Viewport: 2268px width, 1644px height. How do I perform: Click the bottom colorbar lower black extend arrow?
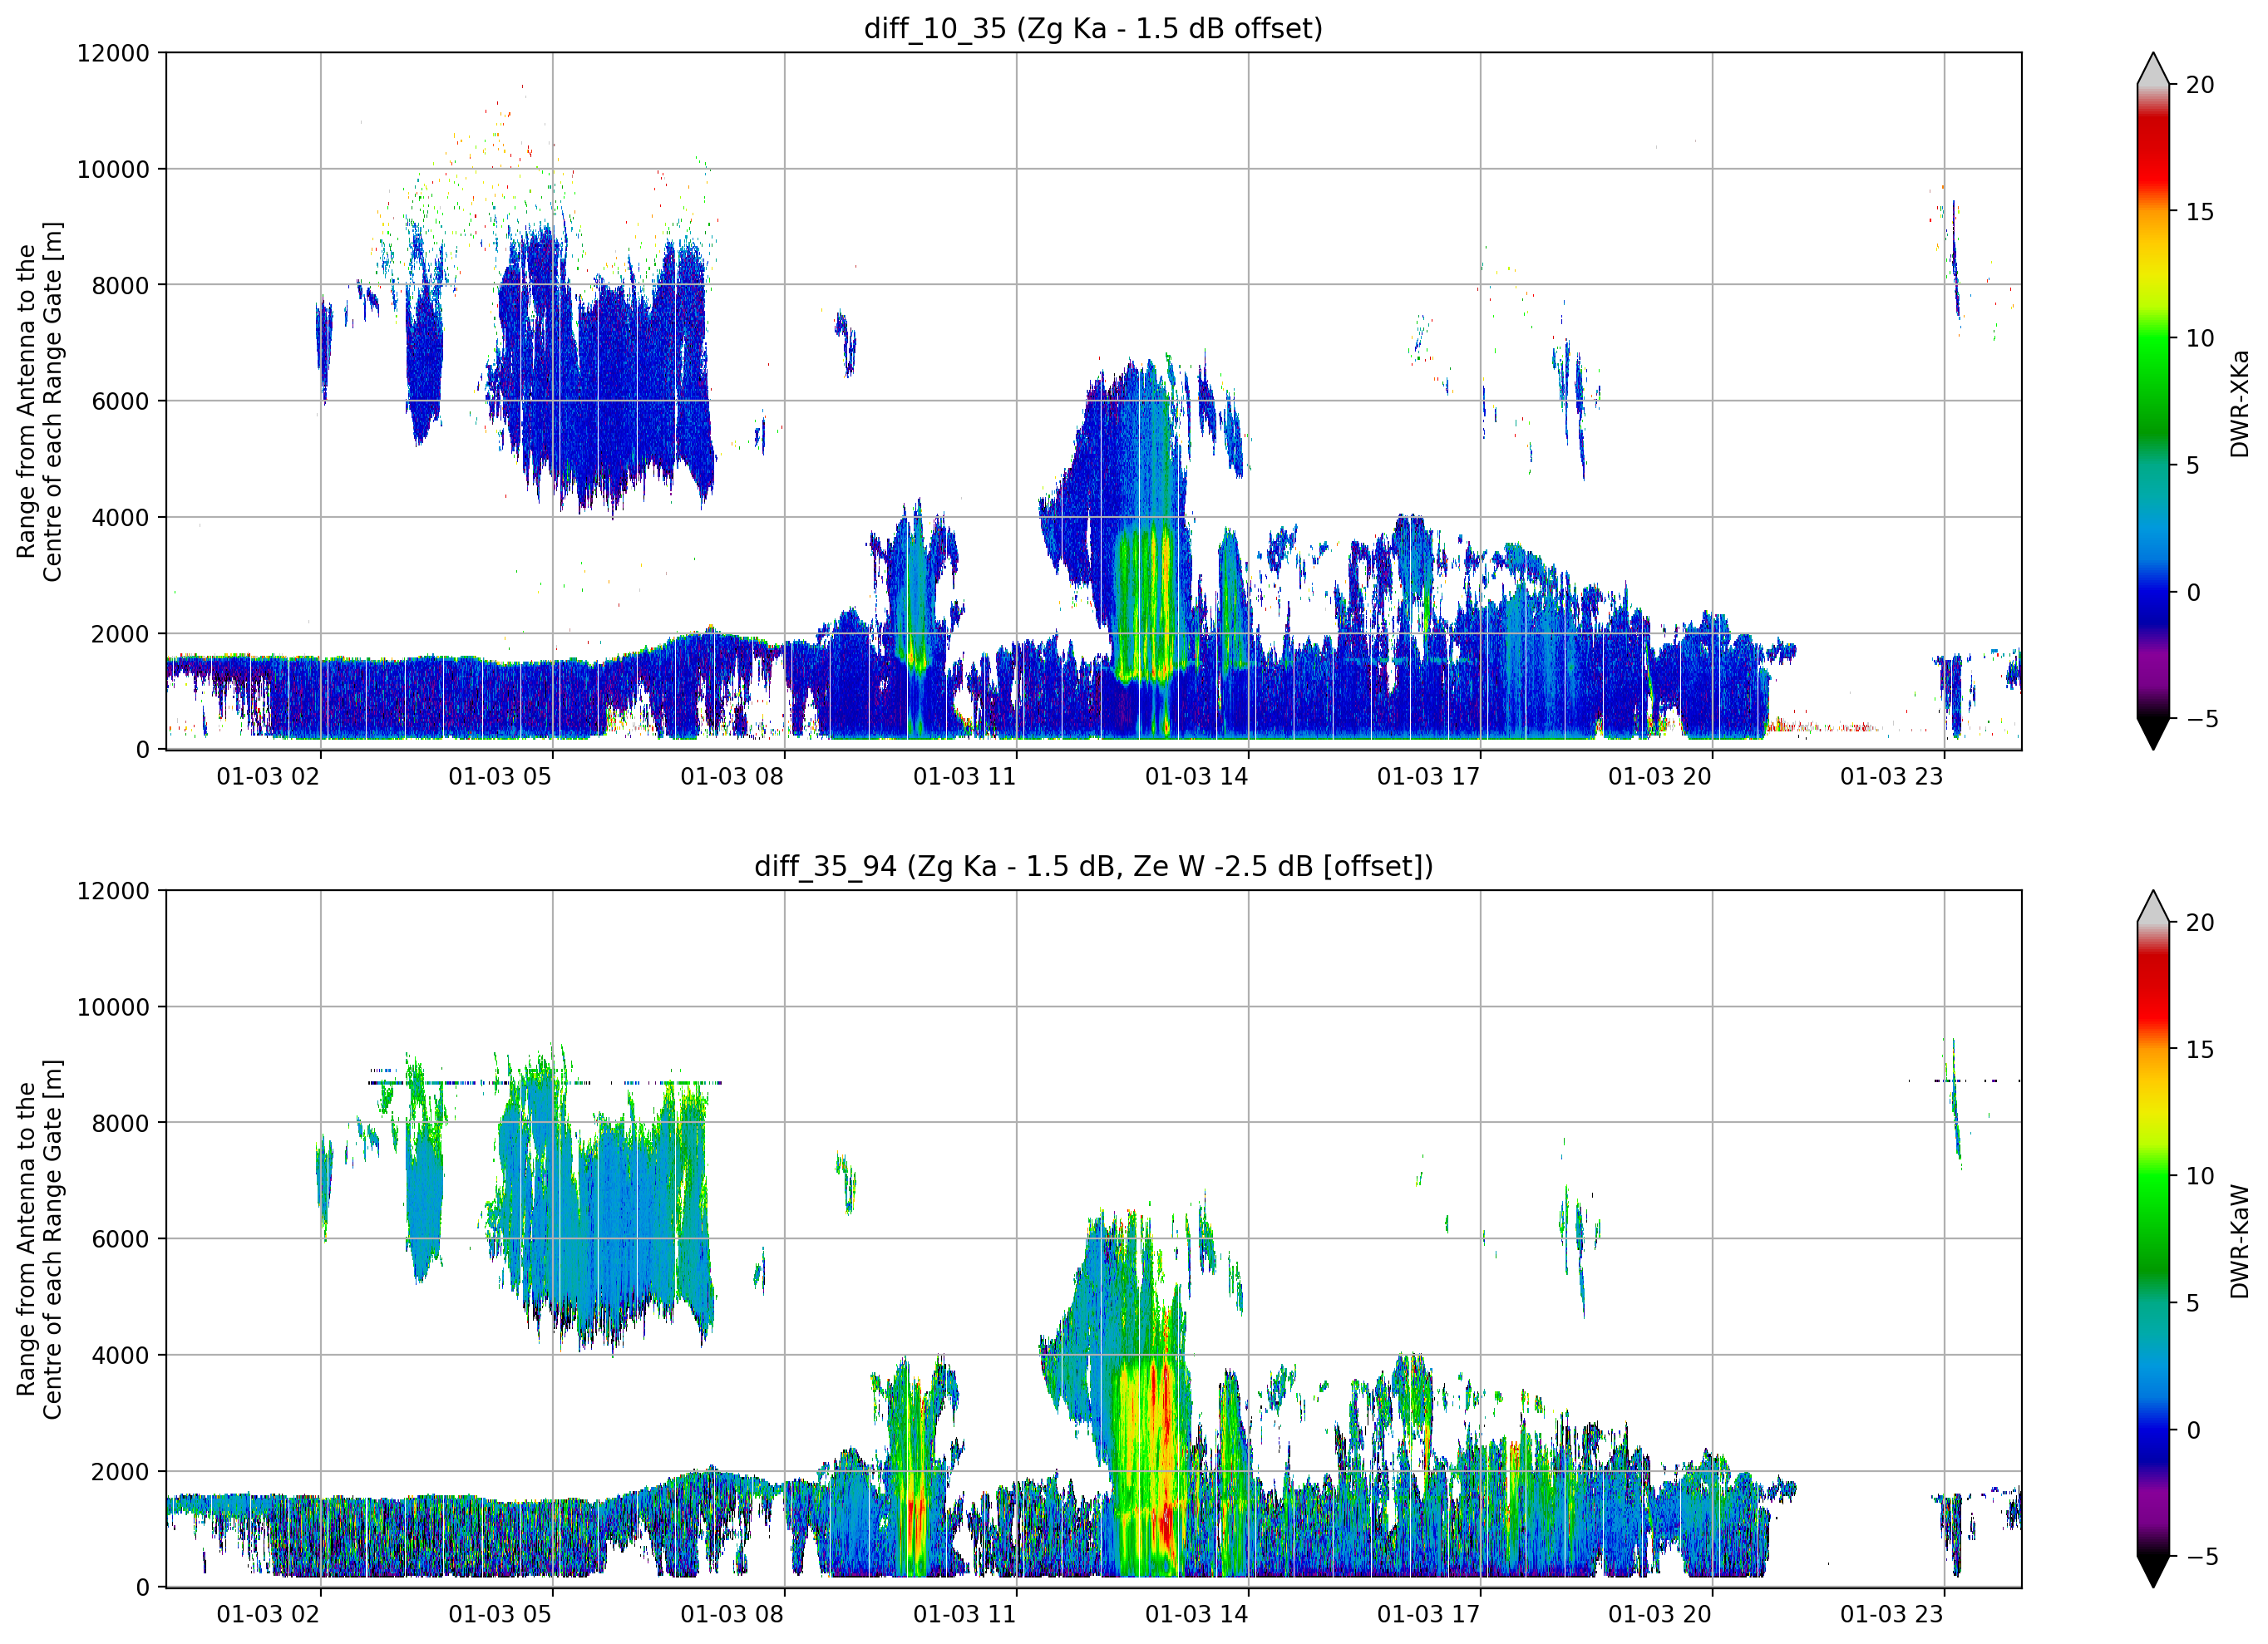coord(2152,1572)
